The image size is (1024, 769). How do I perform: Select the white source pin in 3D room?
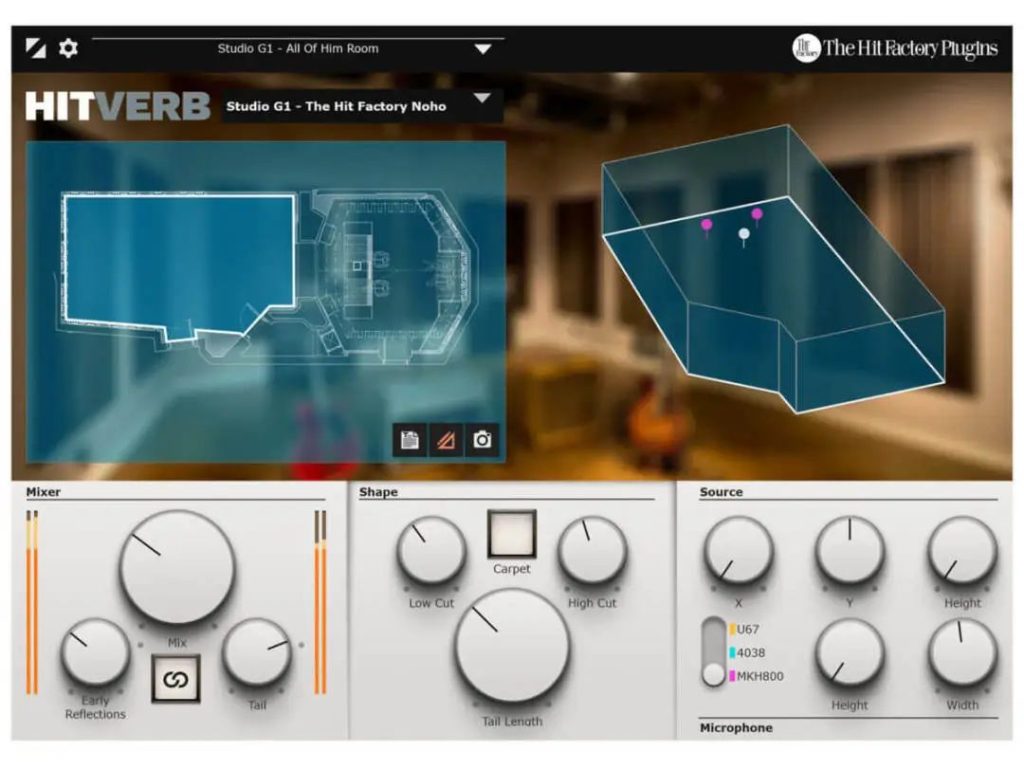coord(743,234)
